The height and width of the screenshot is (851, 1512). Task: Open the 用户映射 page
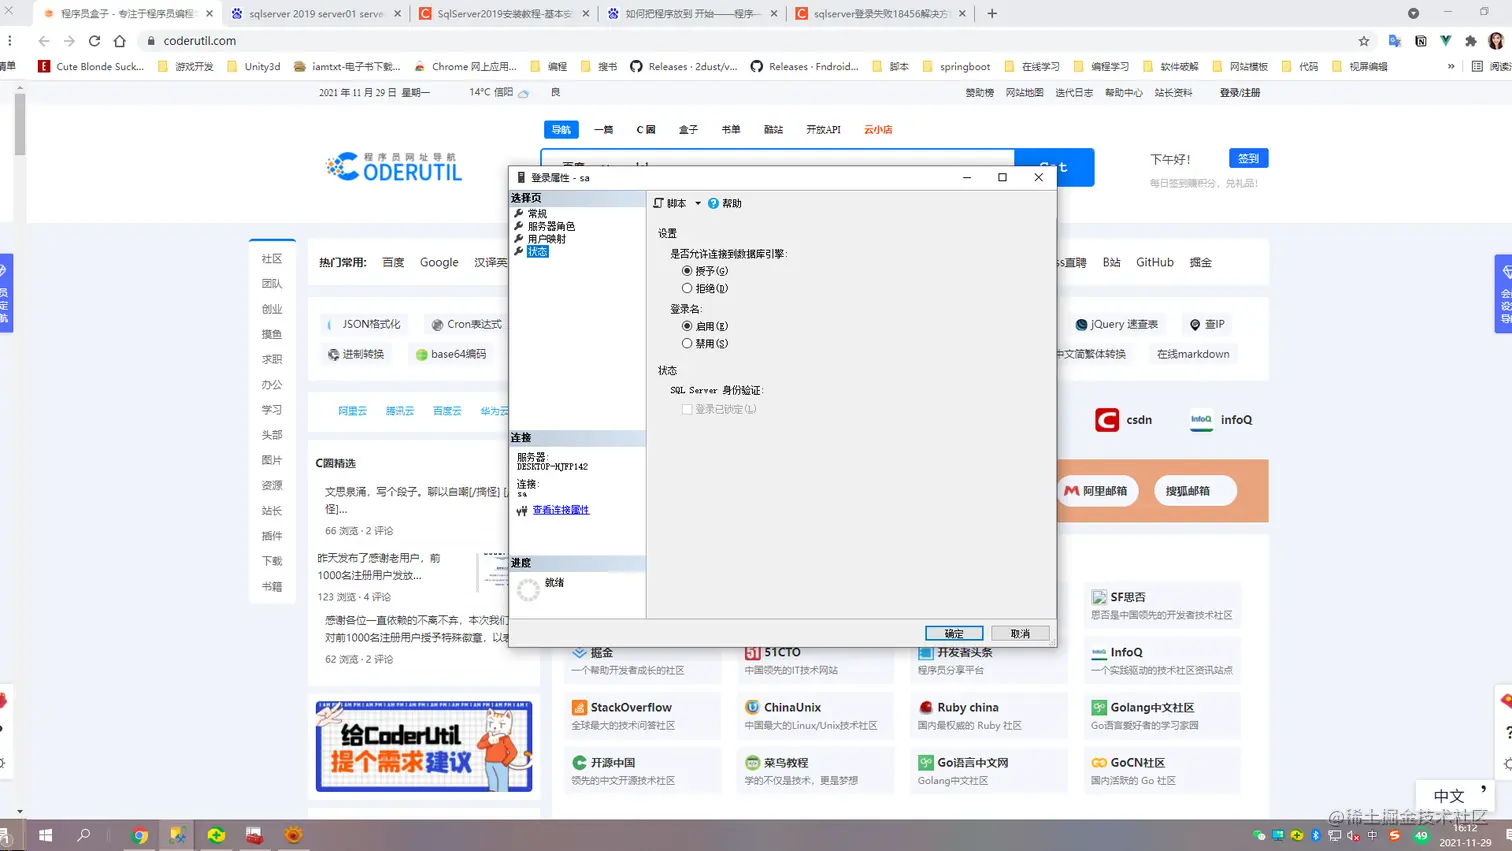(547, 239)
